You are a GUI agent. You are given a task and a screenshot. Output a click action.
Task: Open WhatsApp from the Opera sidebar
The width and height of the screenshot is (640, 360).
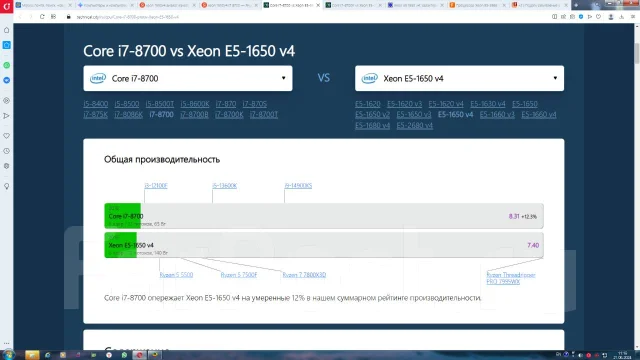[7, 65]
